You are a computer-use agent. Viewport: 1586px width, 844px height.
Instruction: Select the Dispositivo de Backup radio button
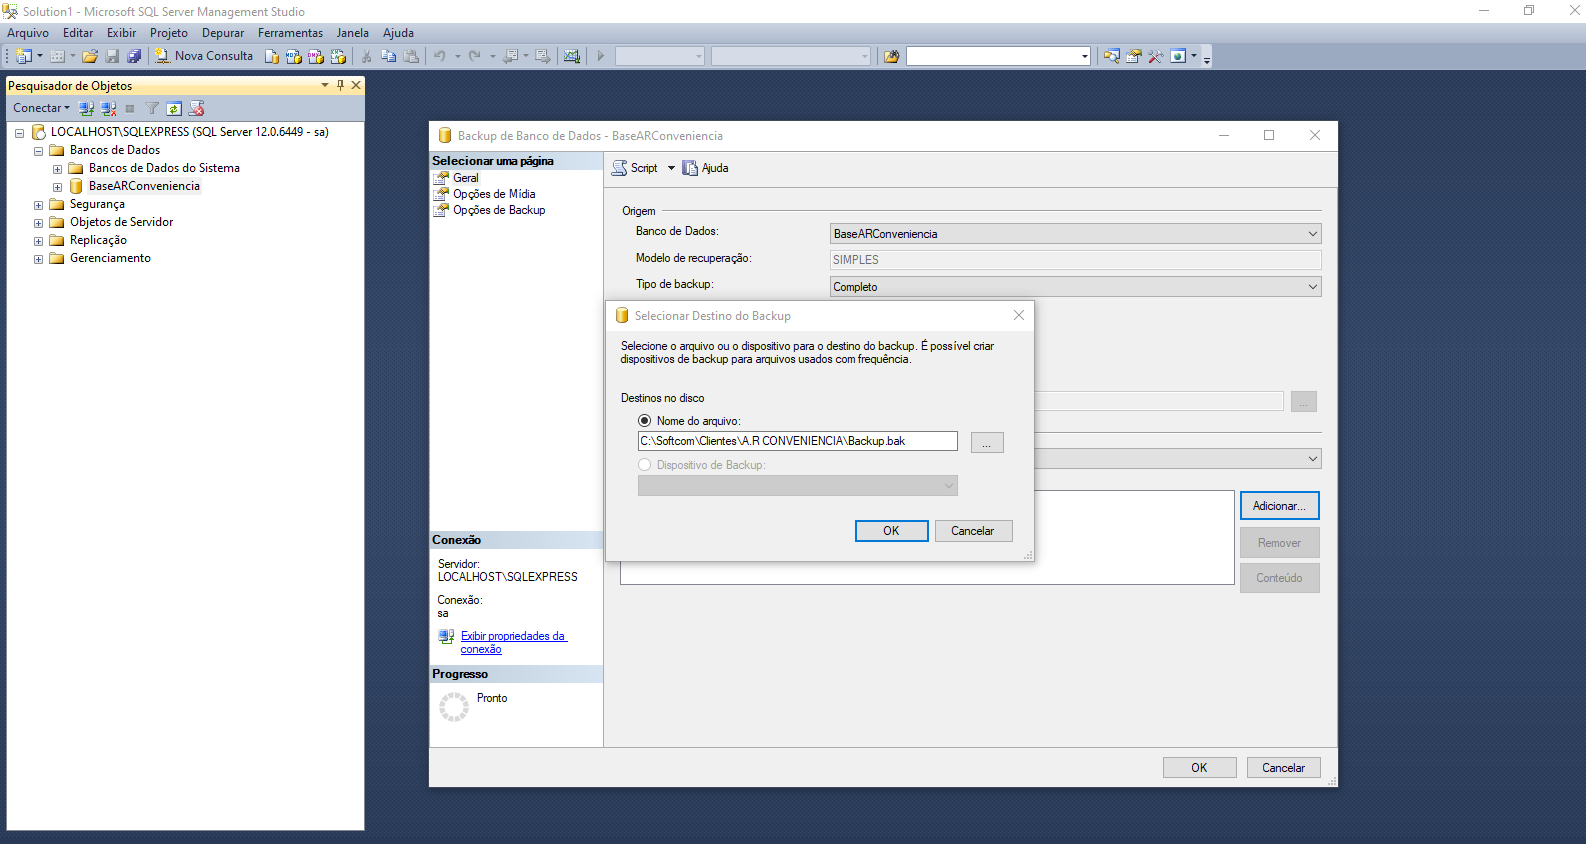pos(645,465)
